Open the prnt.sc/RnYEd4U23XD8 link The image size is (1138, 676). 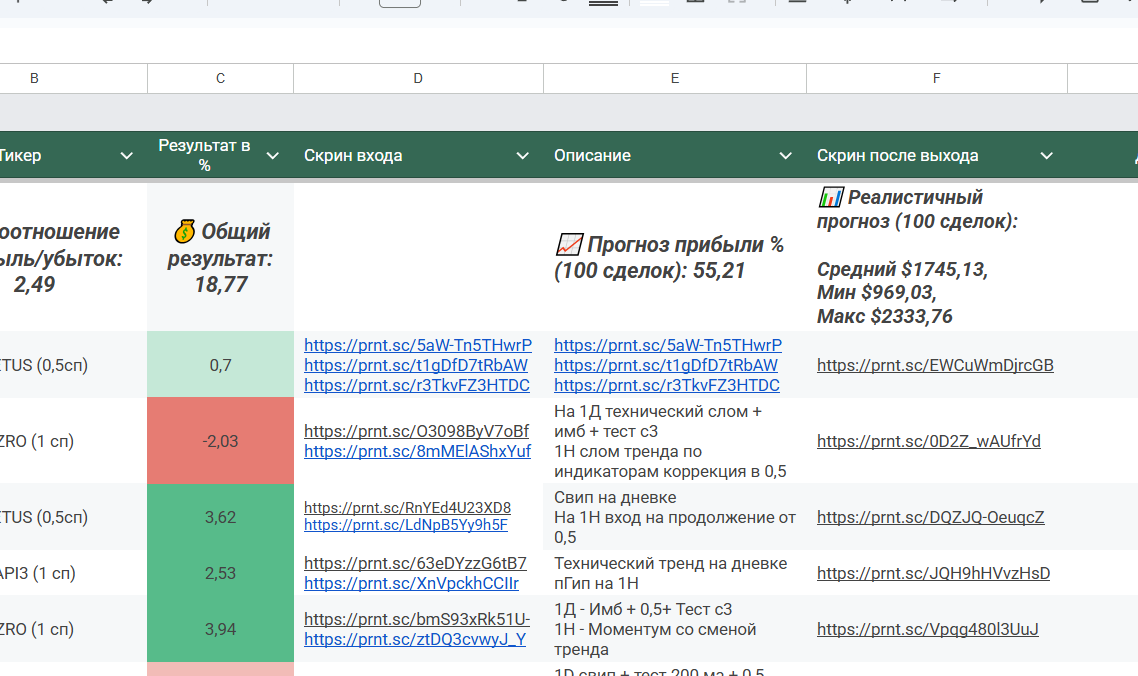point(407,508)
